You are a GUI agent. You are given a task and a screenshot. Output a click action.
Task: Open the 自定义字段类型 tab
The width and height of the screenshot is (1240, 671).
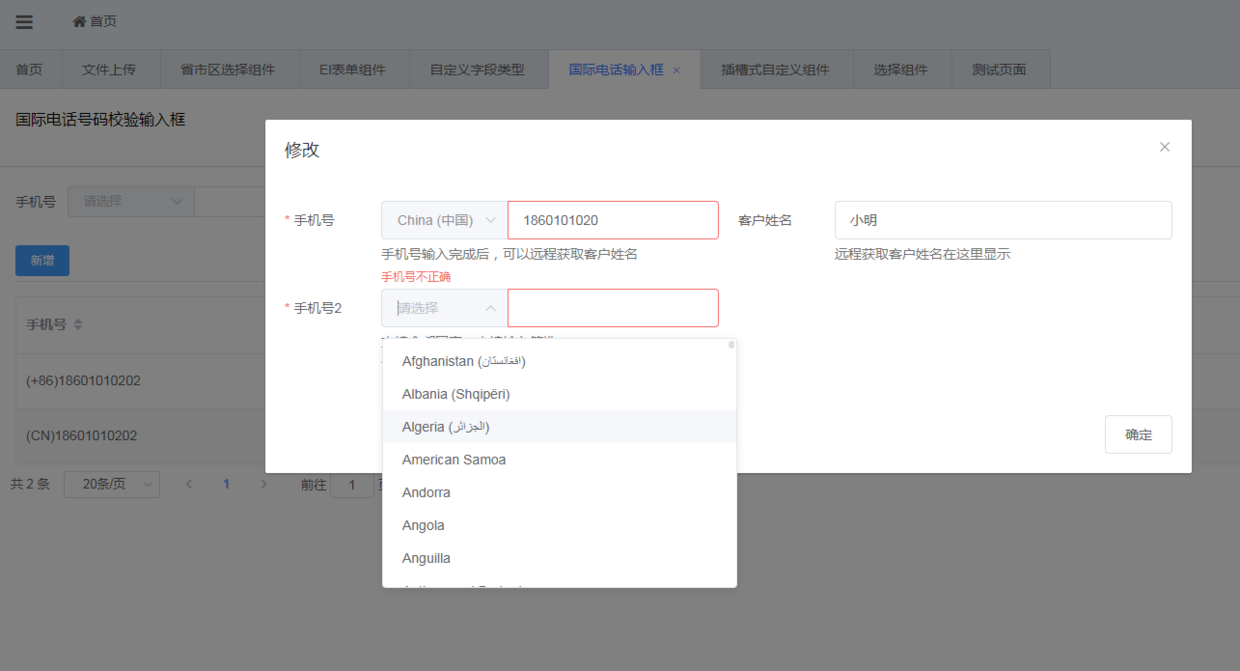[477, 70]
